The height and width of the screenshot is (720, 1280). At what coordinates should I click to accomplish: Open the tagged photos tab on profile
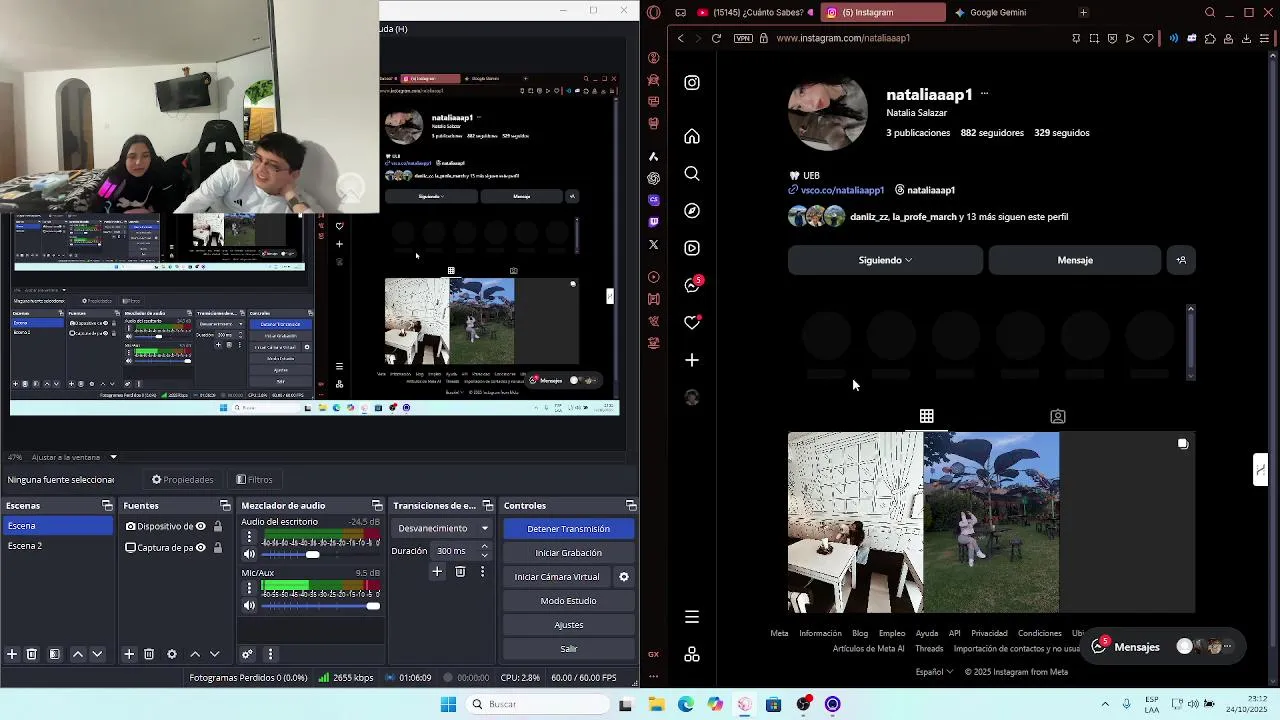pyautogui.click(x=1058, y=416)
